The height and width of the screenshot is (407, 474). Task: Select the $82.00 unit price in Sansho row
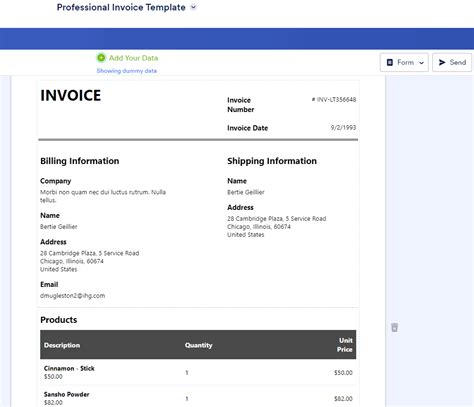343,399
